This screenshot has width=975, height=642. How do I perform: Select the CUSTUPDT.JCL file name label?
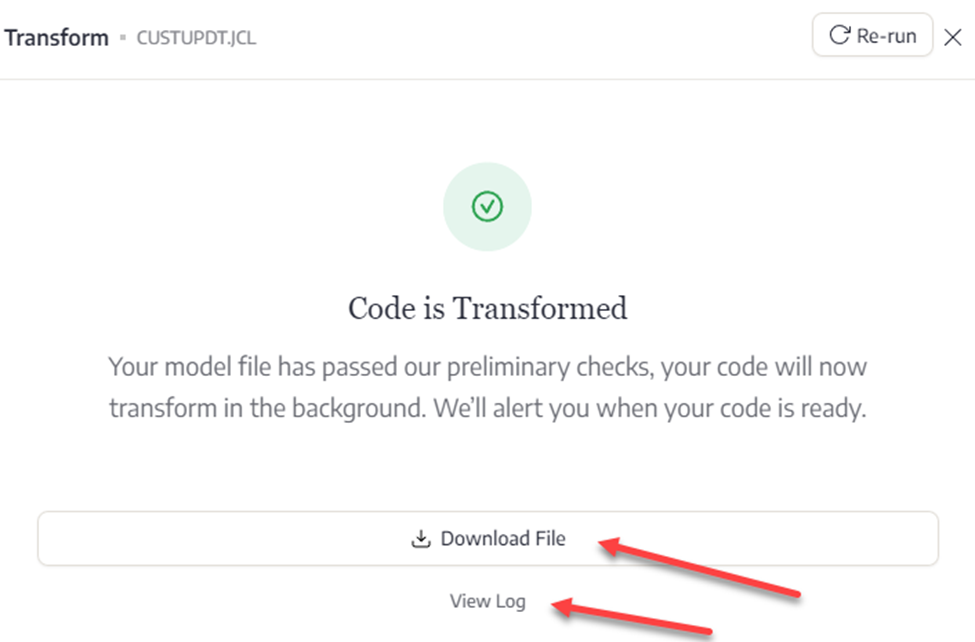(196, 38)
